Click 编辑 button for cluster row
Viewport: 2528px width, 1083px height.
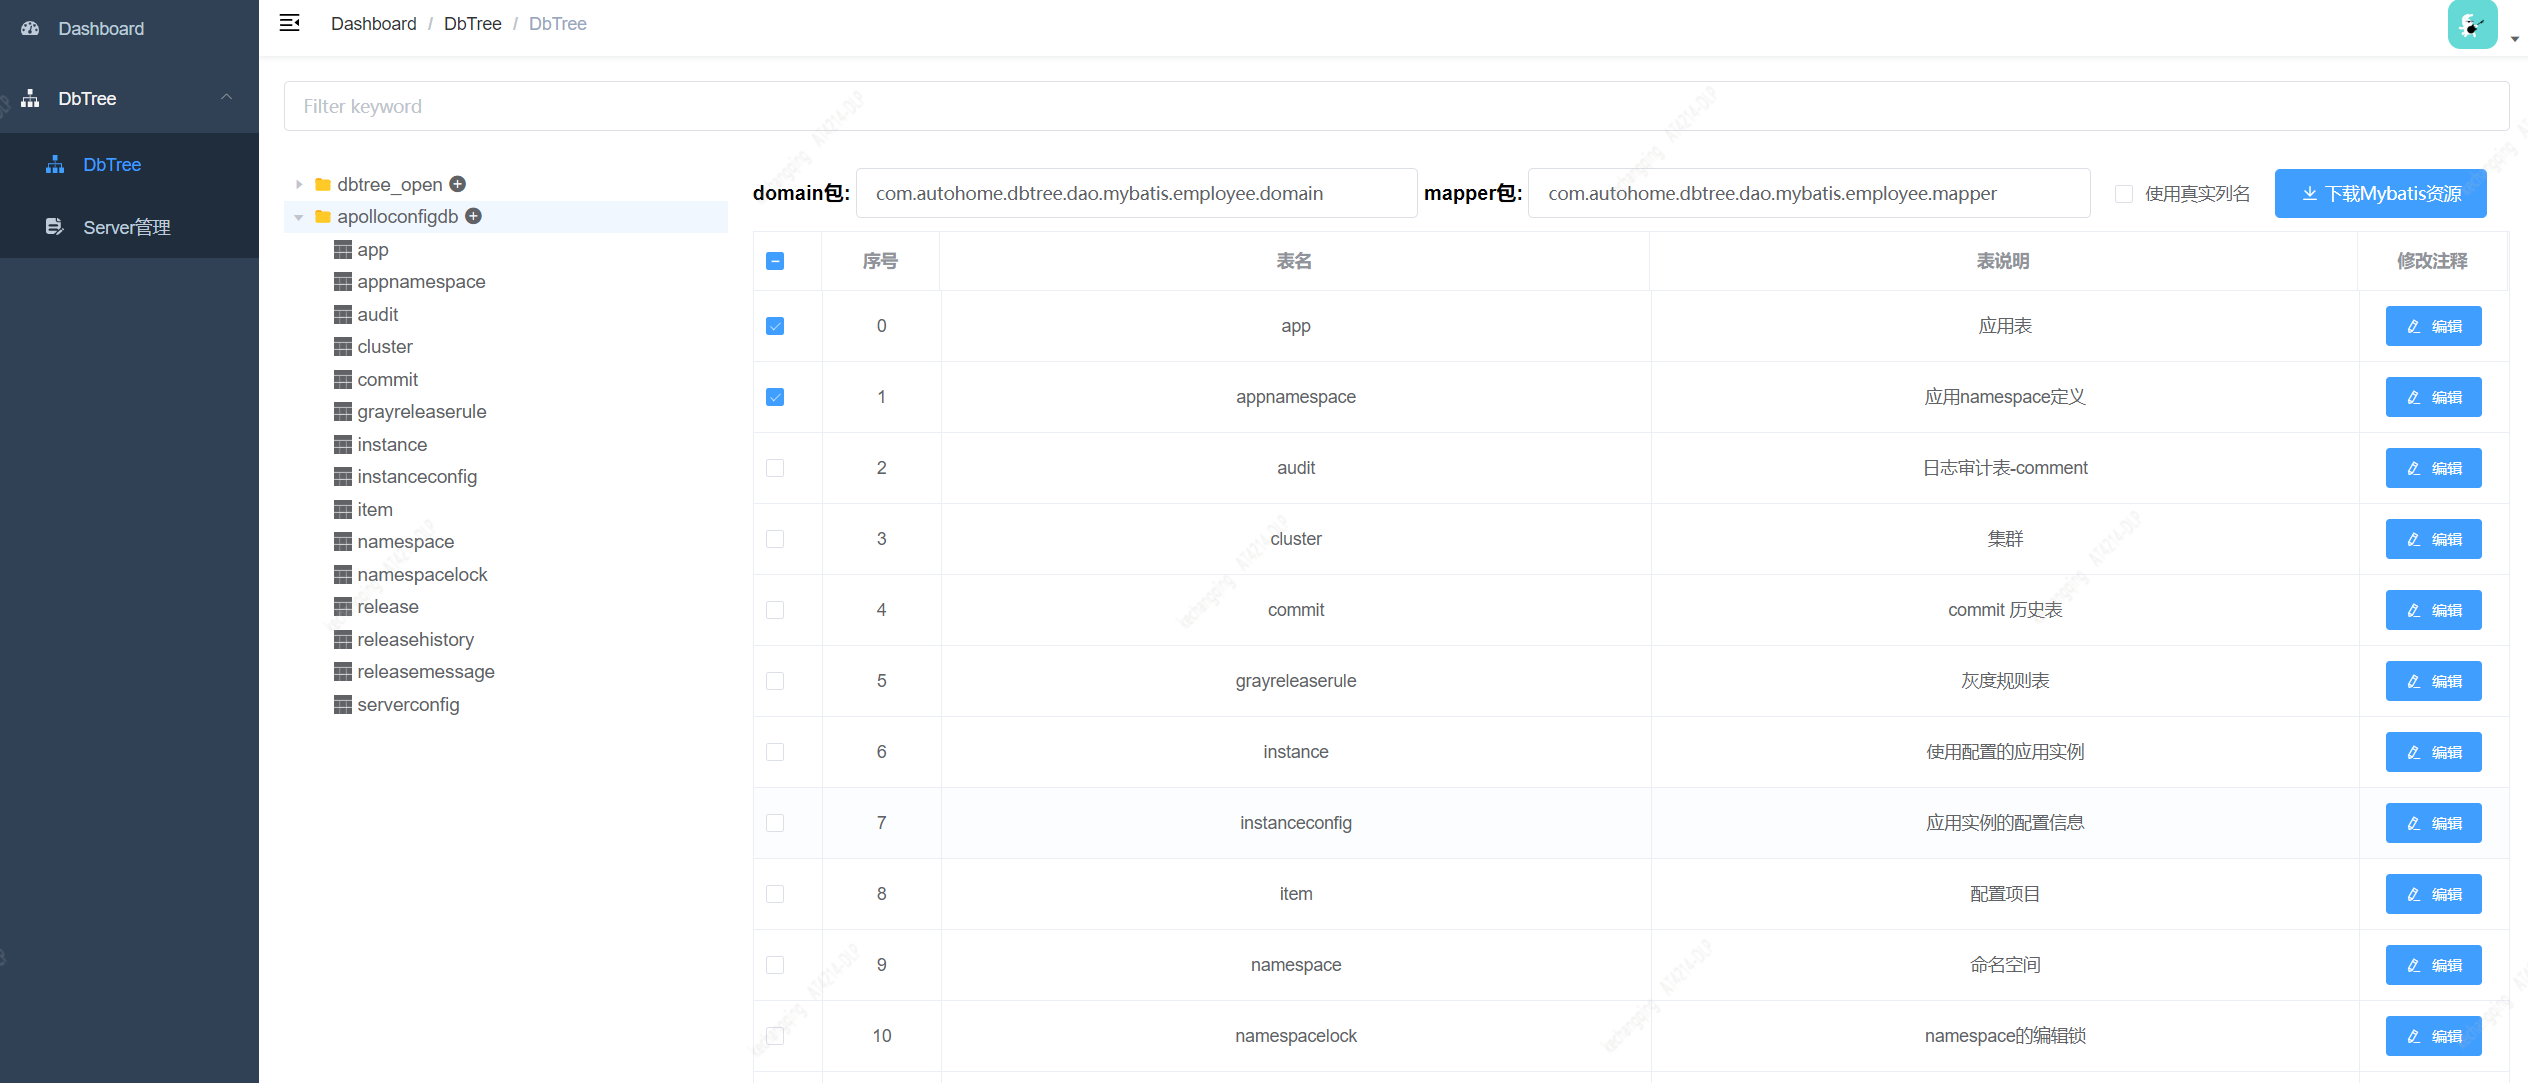tap(2433, 539)
